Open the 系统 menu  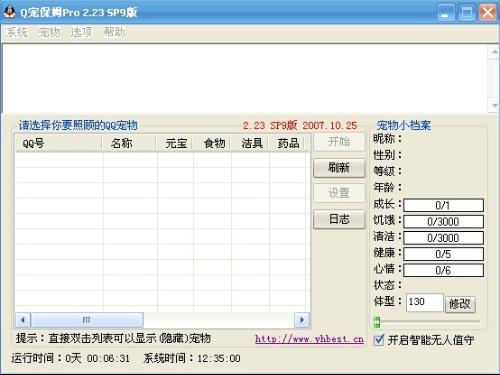pos(17,32)
